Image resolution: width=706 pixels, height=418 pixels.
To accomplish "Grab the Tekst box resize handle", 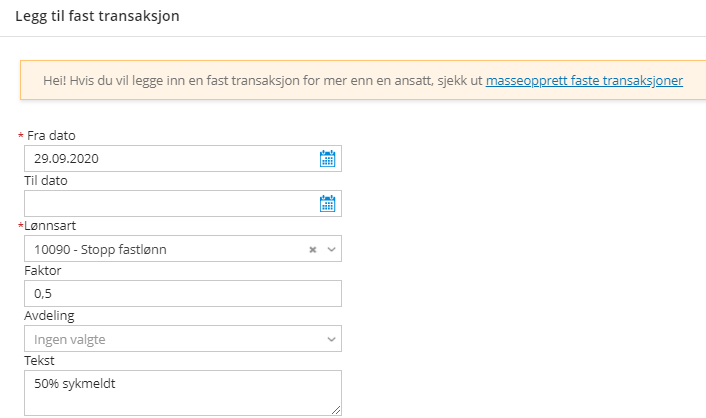I will coord(336,409).
